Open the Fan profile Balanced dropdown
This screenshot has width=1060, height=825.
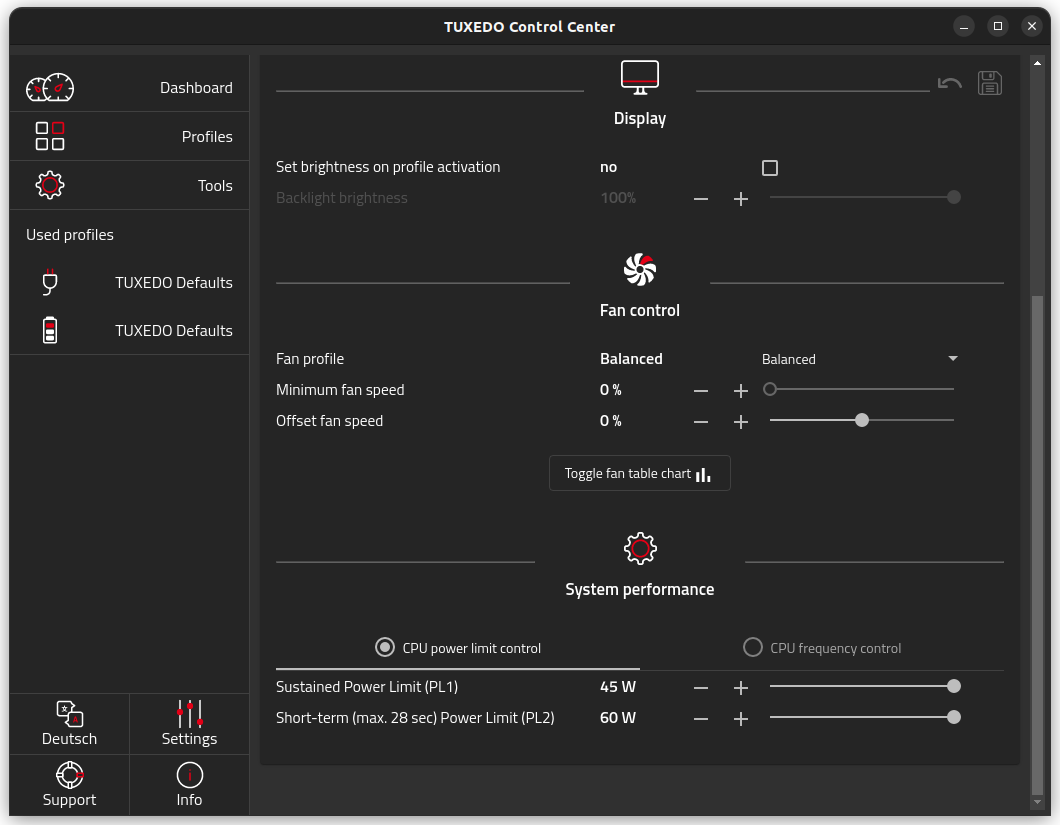point(860,359)
